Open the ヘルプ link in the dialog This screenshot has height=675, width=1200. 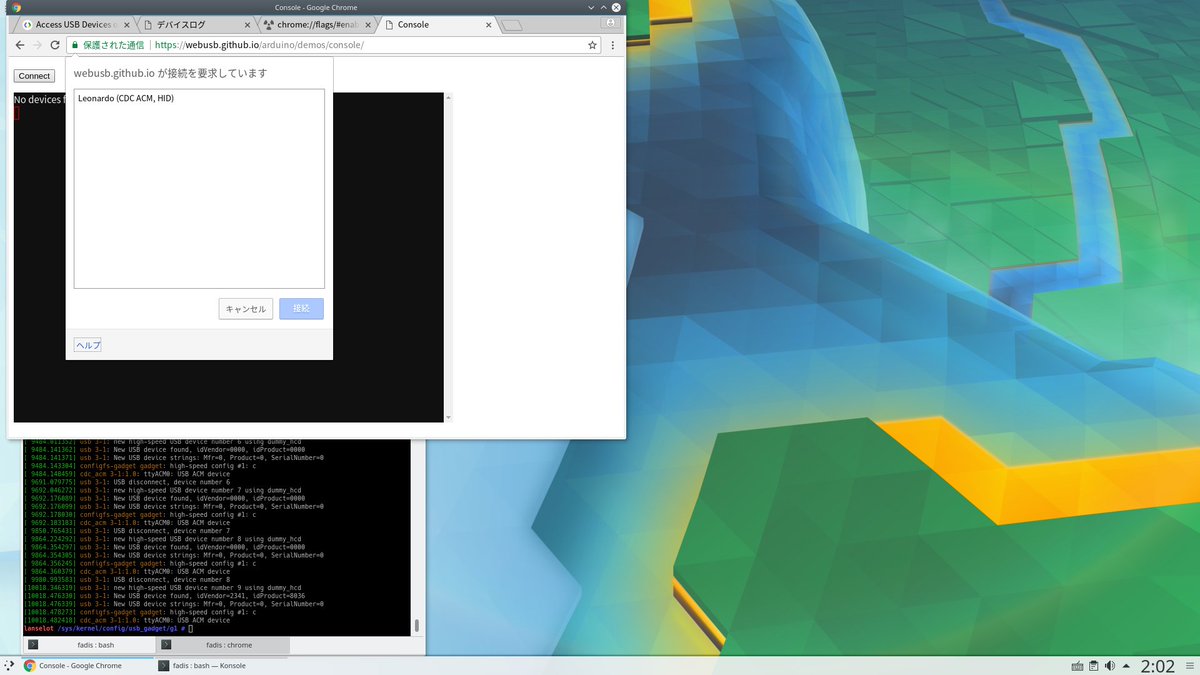point(88,345)
